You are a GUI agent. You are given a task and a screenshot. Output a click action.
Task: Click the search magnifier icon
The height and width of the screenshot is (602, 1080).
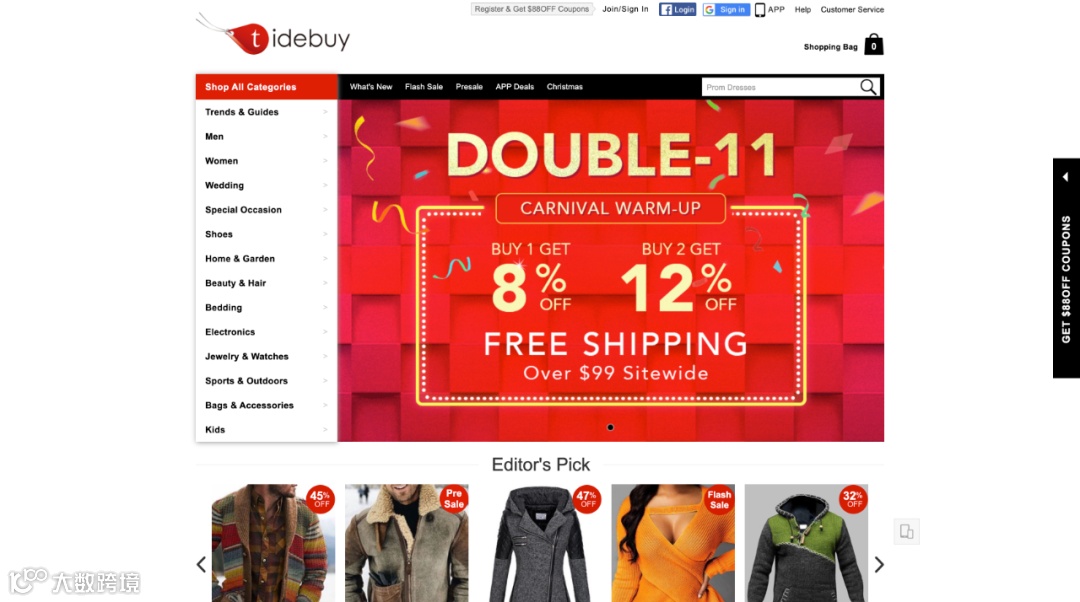[868, 87]
